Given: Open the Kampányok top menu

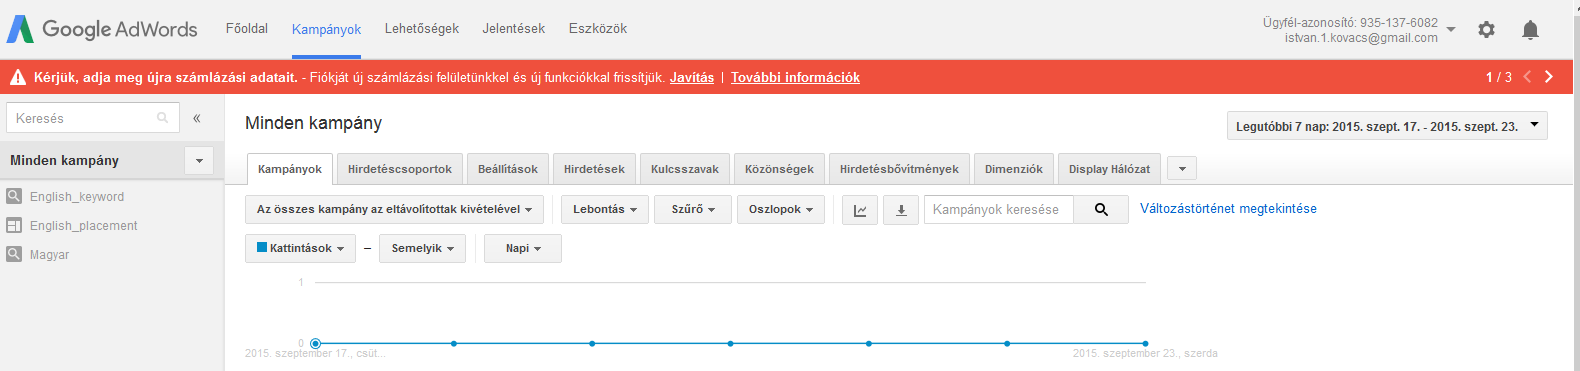Looking at the screenshot, I should pos(326,29).
